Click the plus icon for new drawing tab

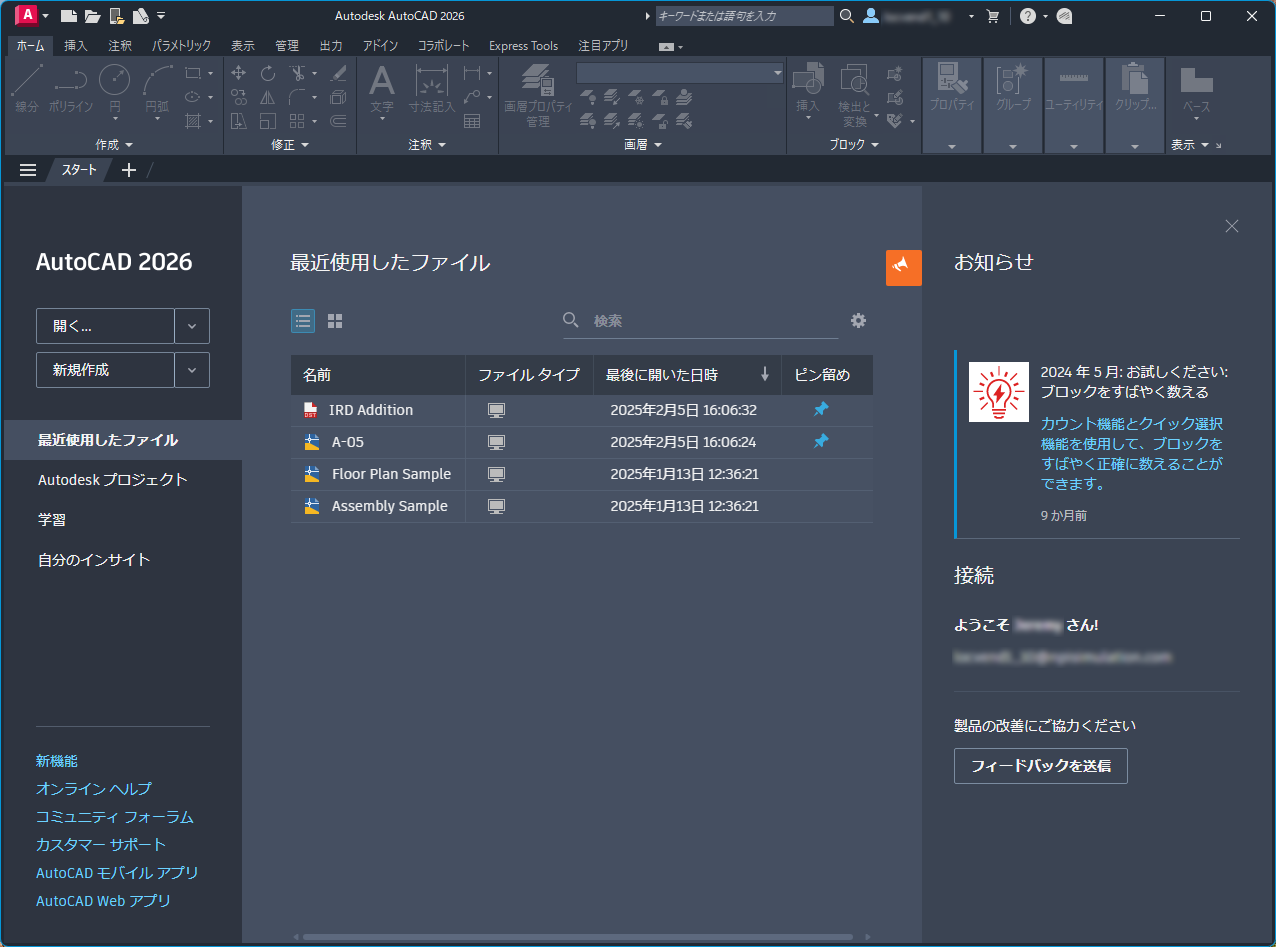click(x=128, y=170)
